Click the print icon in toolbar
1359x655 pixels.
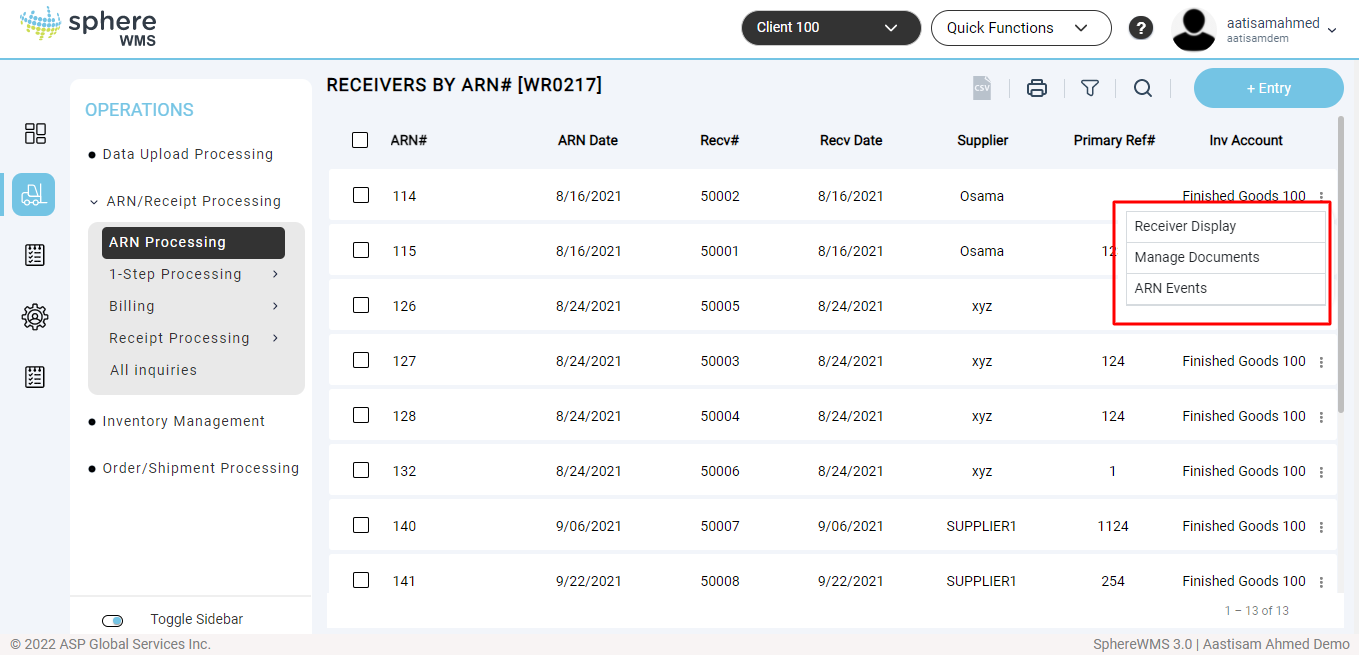coord(1037,88)
